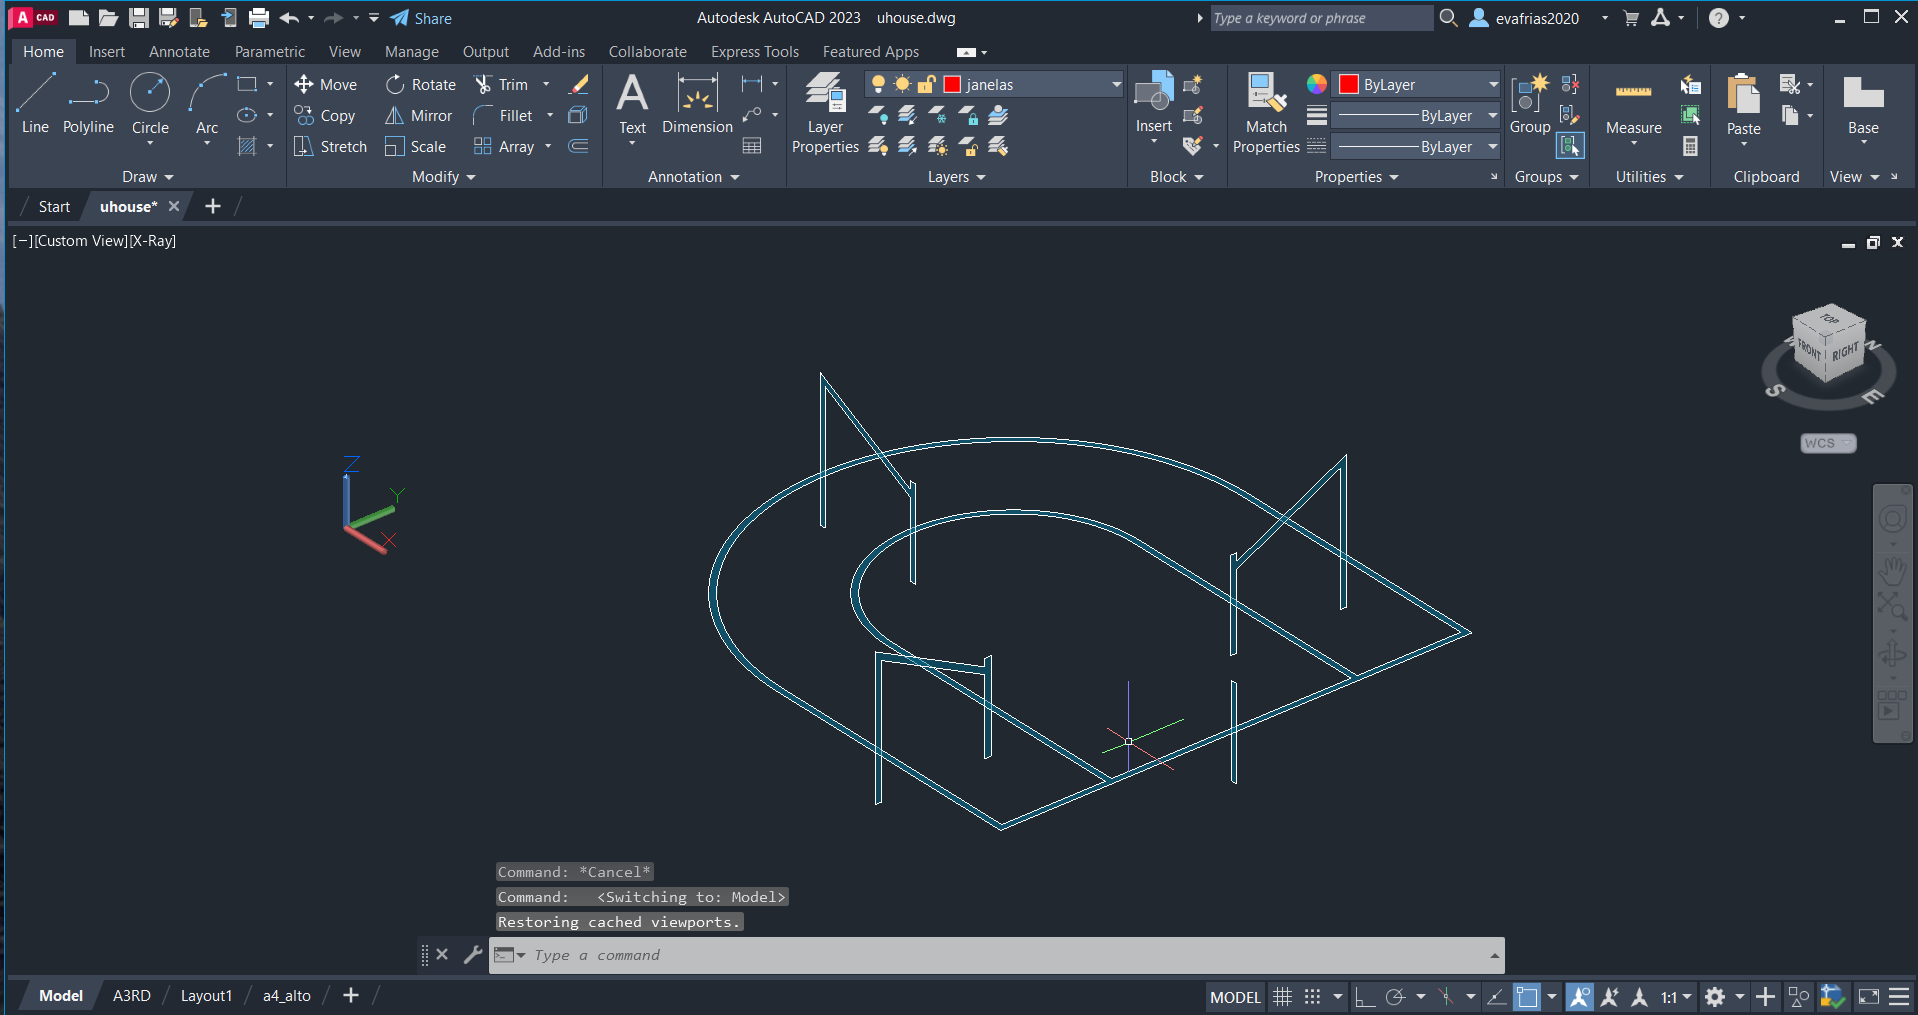The width and height of the screenshot is (1918, 1015).
Task: Activate the Rotate tool
Action: coord(421,85)
